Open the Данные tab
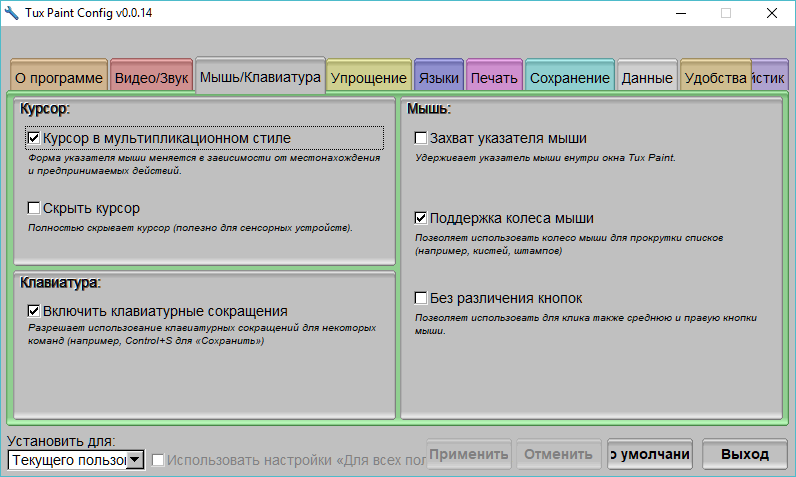796x477 pixels. (x=647, y=76)
